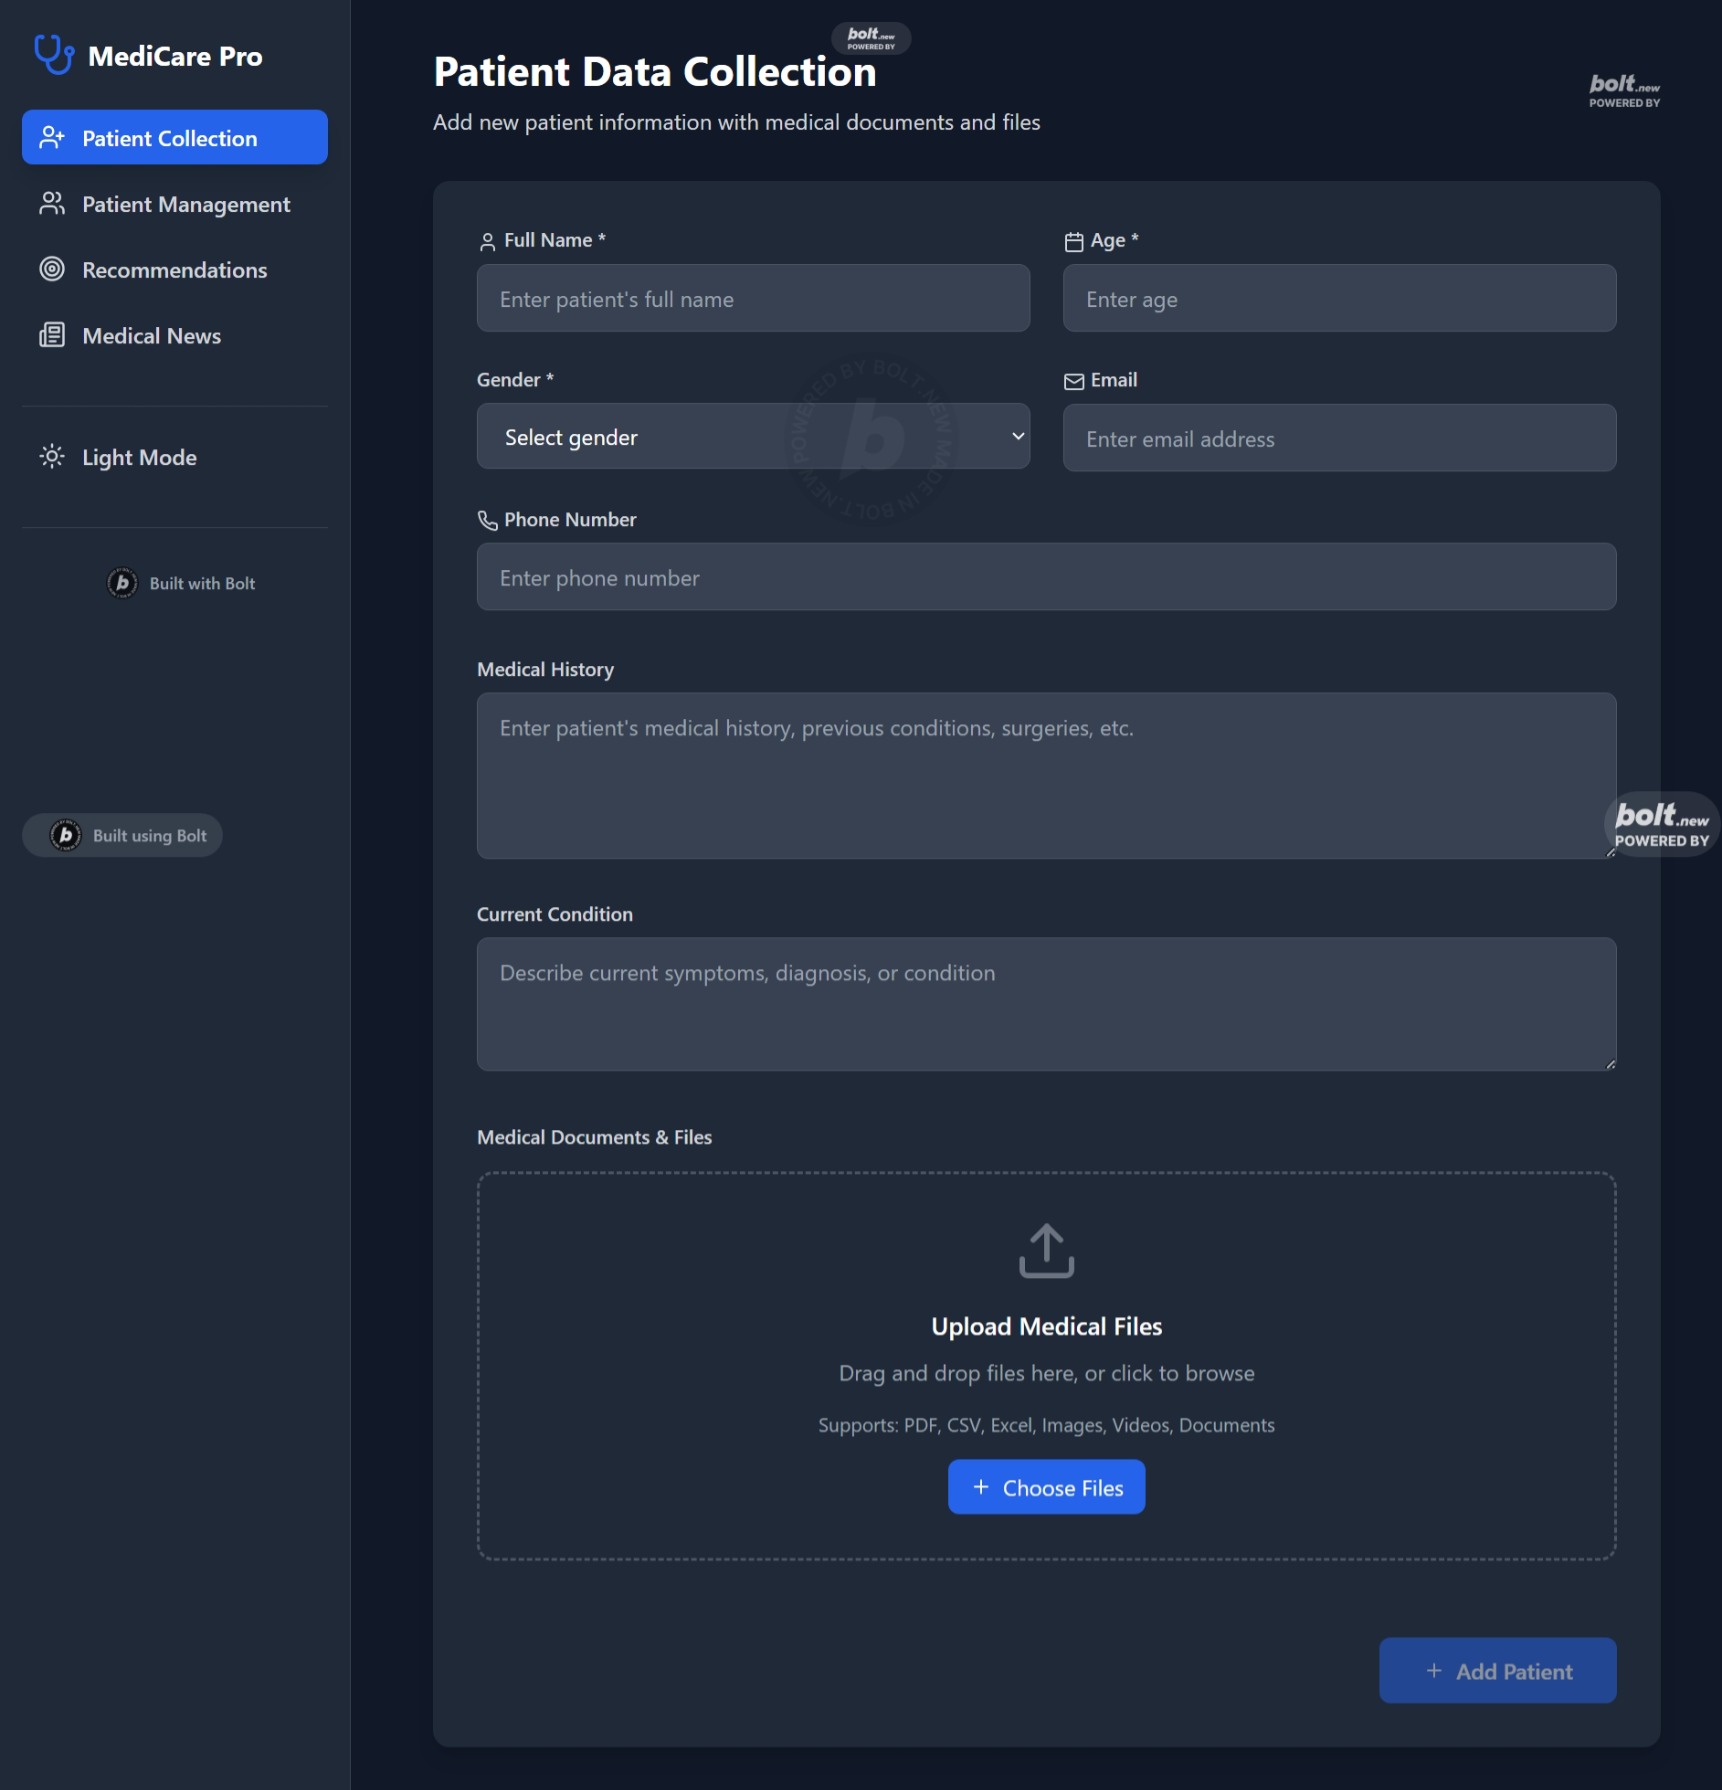Open the Recommendations section
The height and width of the screenshot is (1790, 1722).
coord(175,270)
